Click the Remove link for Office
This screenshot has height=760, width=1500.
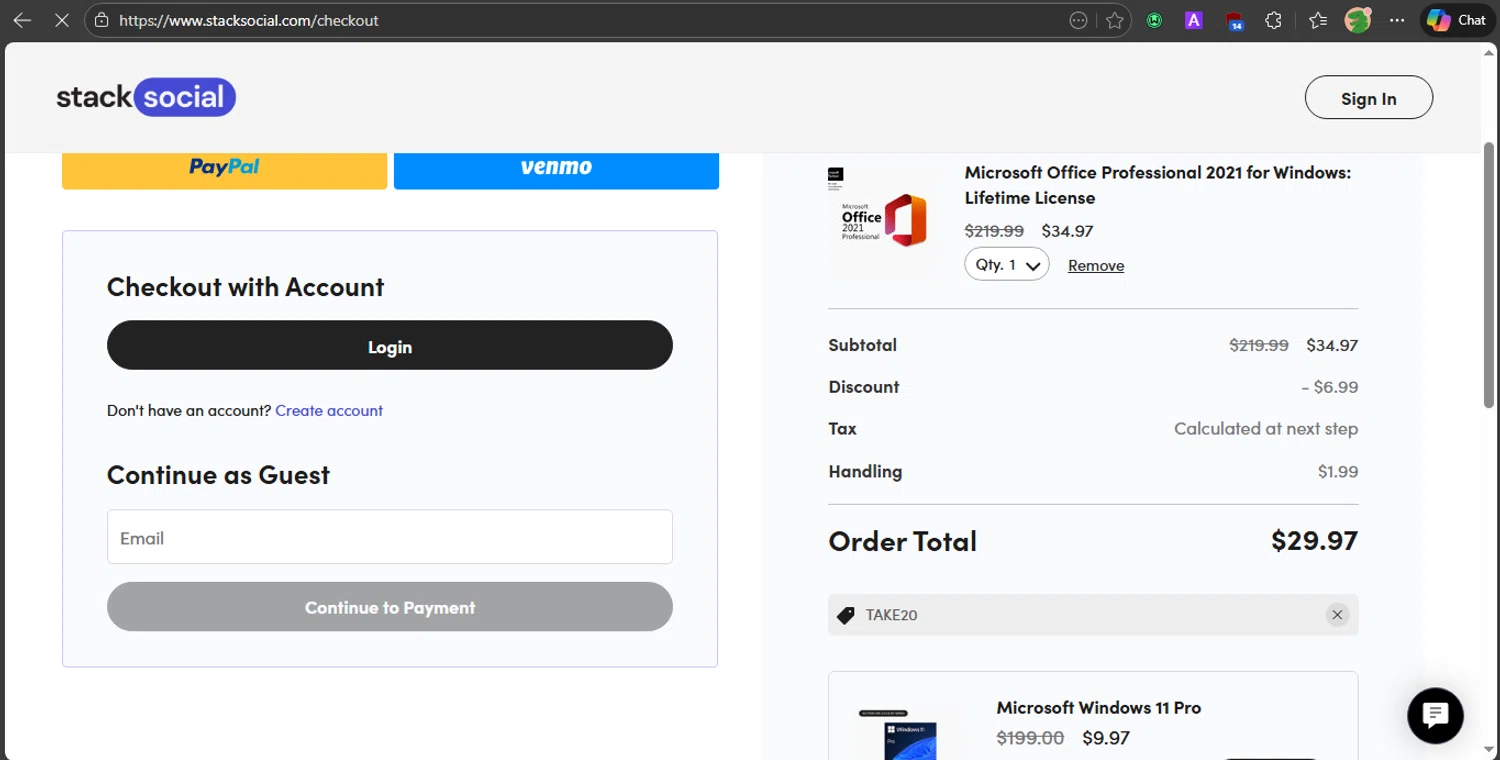coord(1096,265)
